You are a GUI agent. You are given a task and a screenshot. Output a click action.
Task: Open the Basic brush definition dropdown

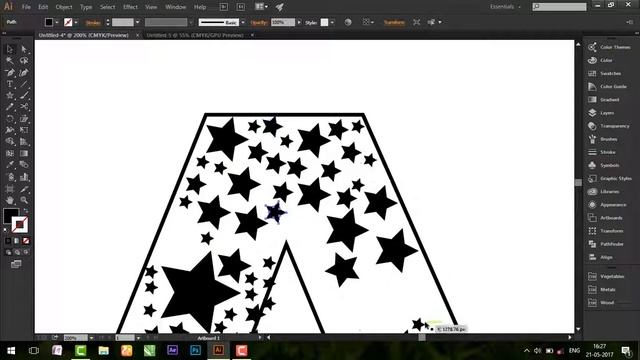coord(243,22)
